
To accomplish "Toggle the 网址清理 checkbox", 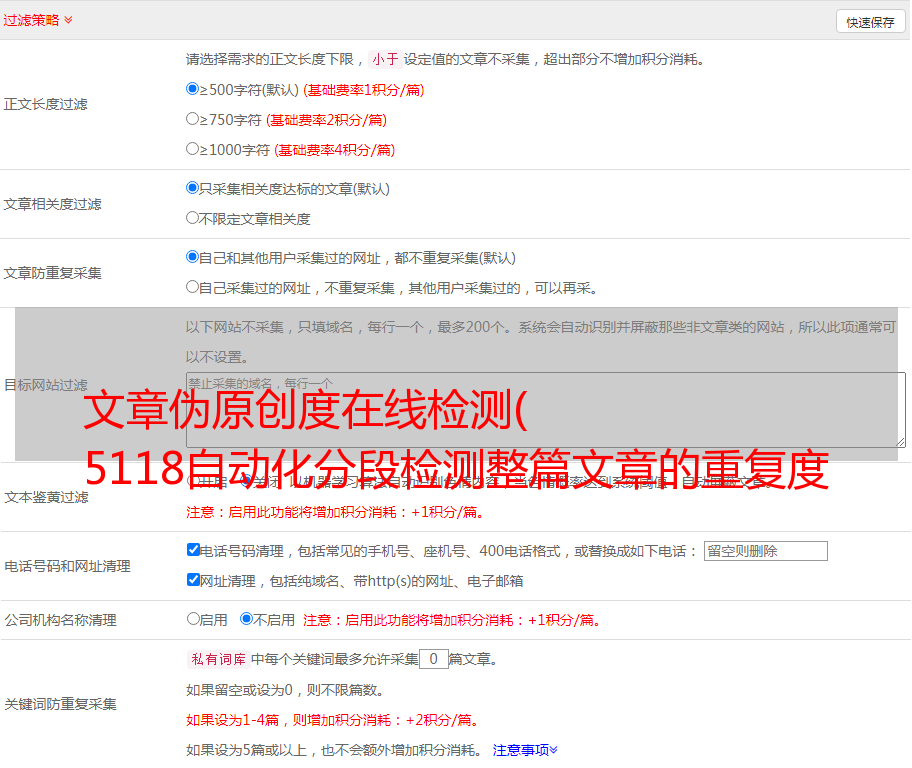I will point(193,579).
